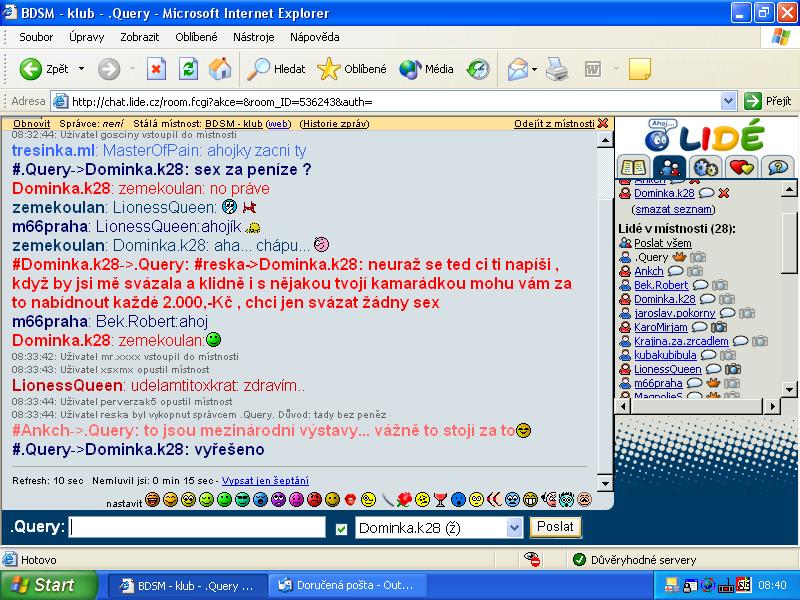Open the Dominka.k28 (ž) recipient dropdown
The width and height of the screenshot is (800, 600).
pos(515,528)
